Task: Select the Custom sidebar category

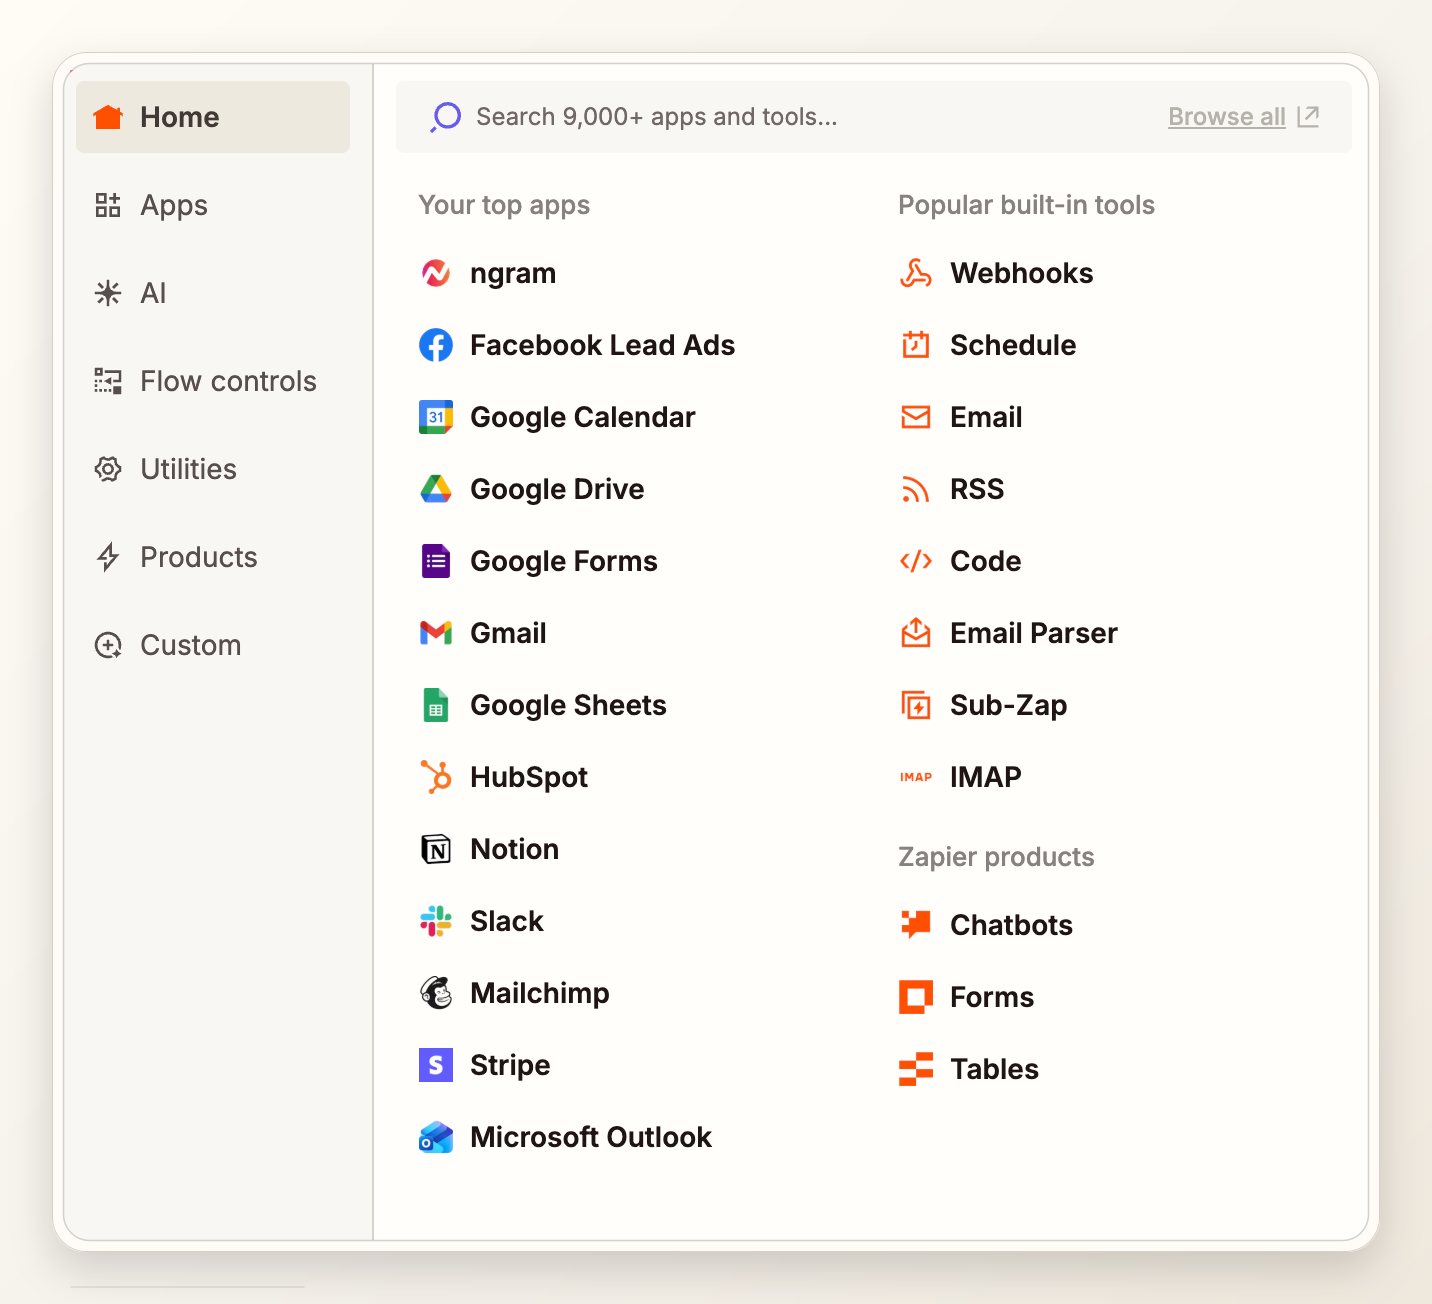Action: 213,645
